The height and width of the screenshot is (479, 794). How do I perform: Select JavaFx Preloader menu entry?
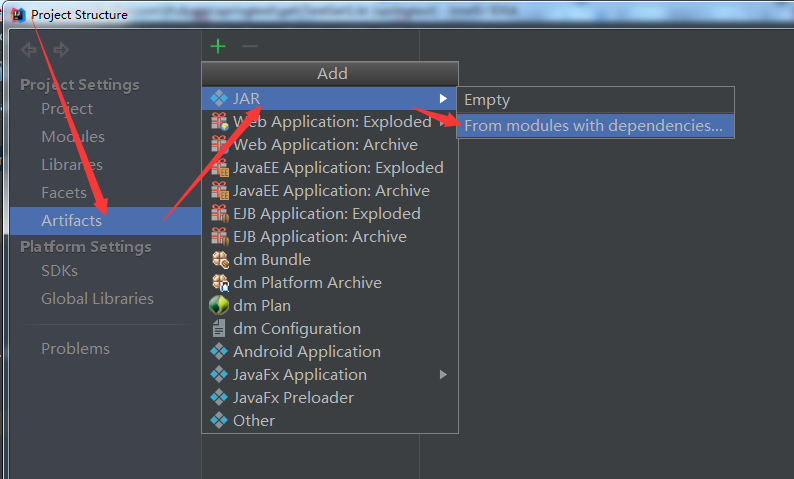tap(330, 397)
